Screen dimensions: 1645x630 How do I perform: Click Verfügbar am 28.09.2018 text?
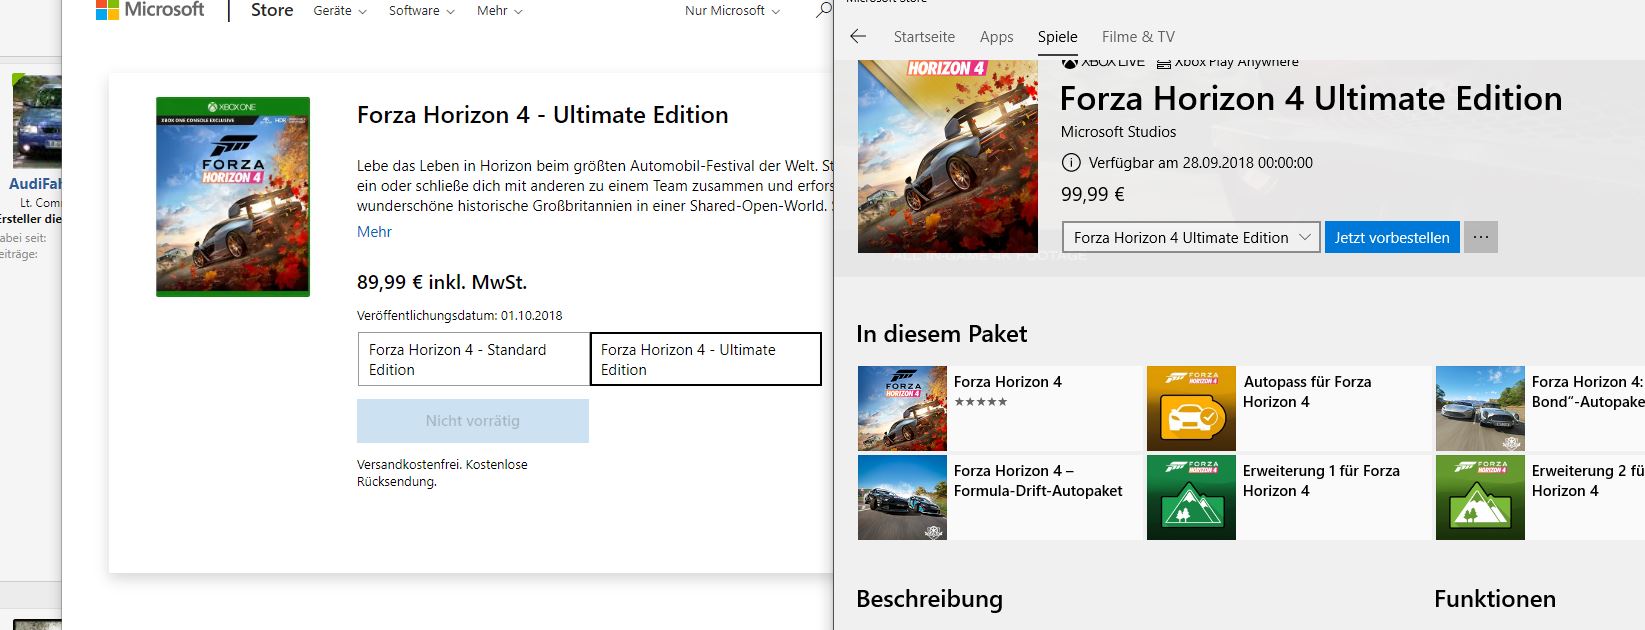[1201, 163]
